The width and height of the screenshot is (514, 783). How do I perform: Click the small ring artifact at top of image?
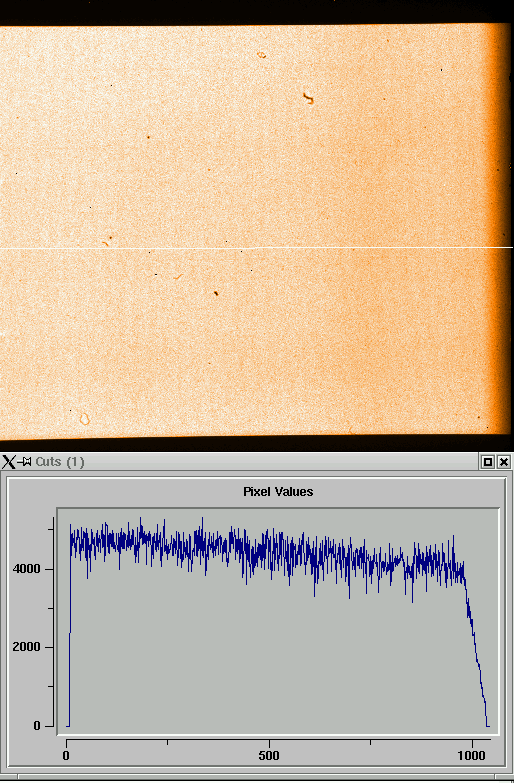(x=261, y=54)
